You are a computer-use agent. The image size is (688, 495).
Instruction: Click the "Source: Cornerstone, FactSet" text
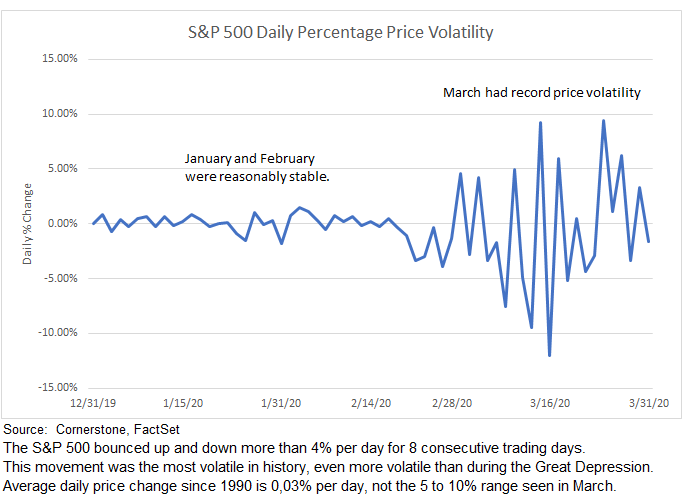click(97, 428)
